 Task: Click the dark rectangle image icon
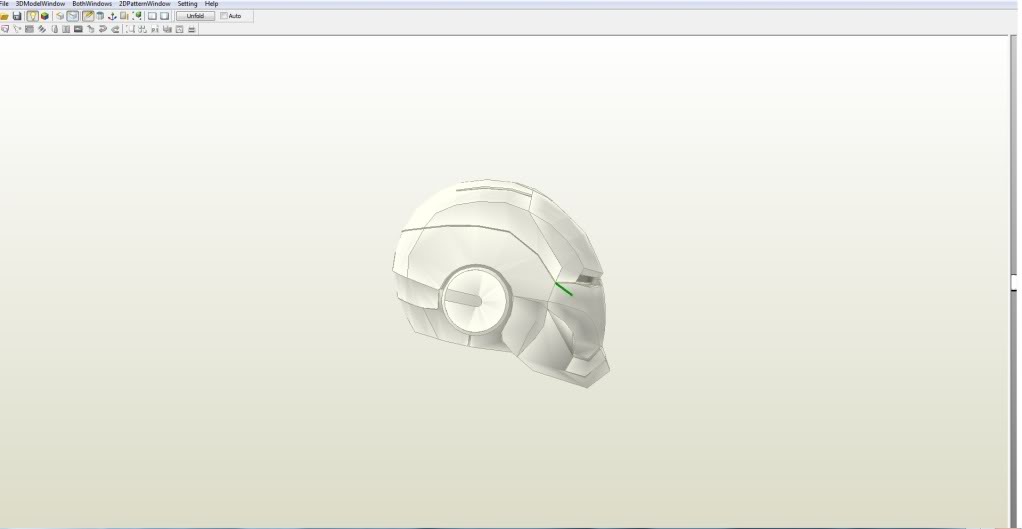click(x=78, y=29)
